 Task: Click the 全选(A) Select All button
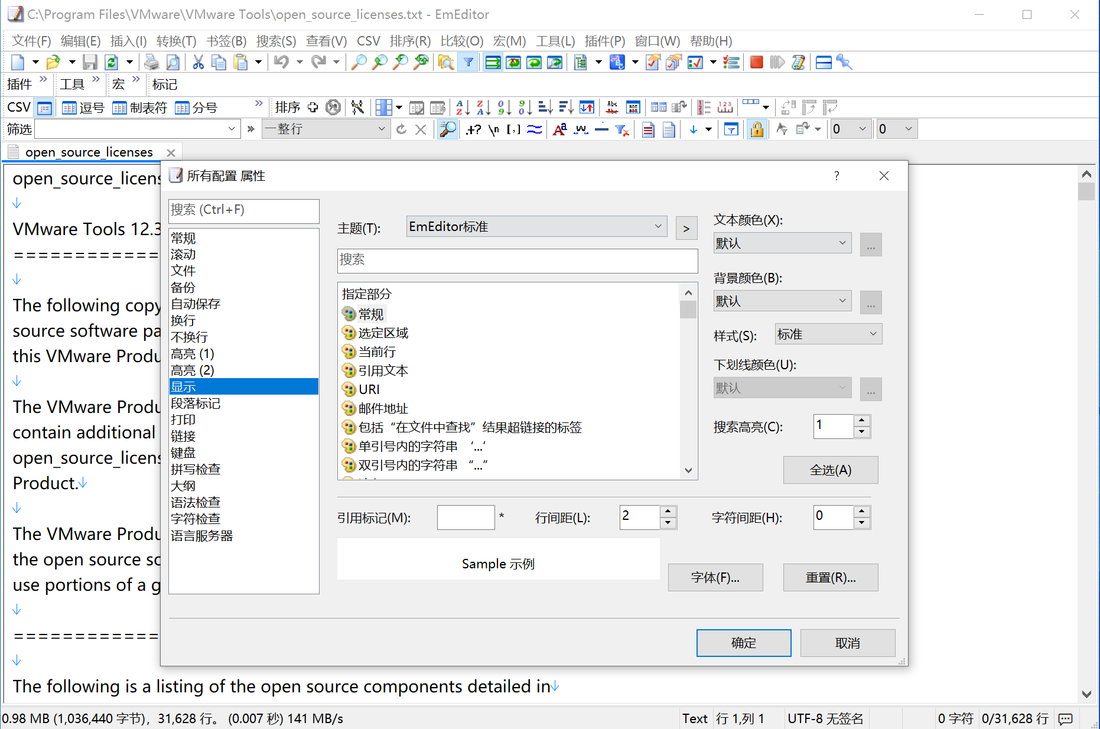pos(831,470)
